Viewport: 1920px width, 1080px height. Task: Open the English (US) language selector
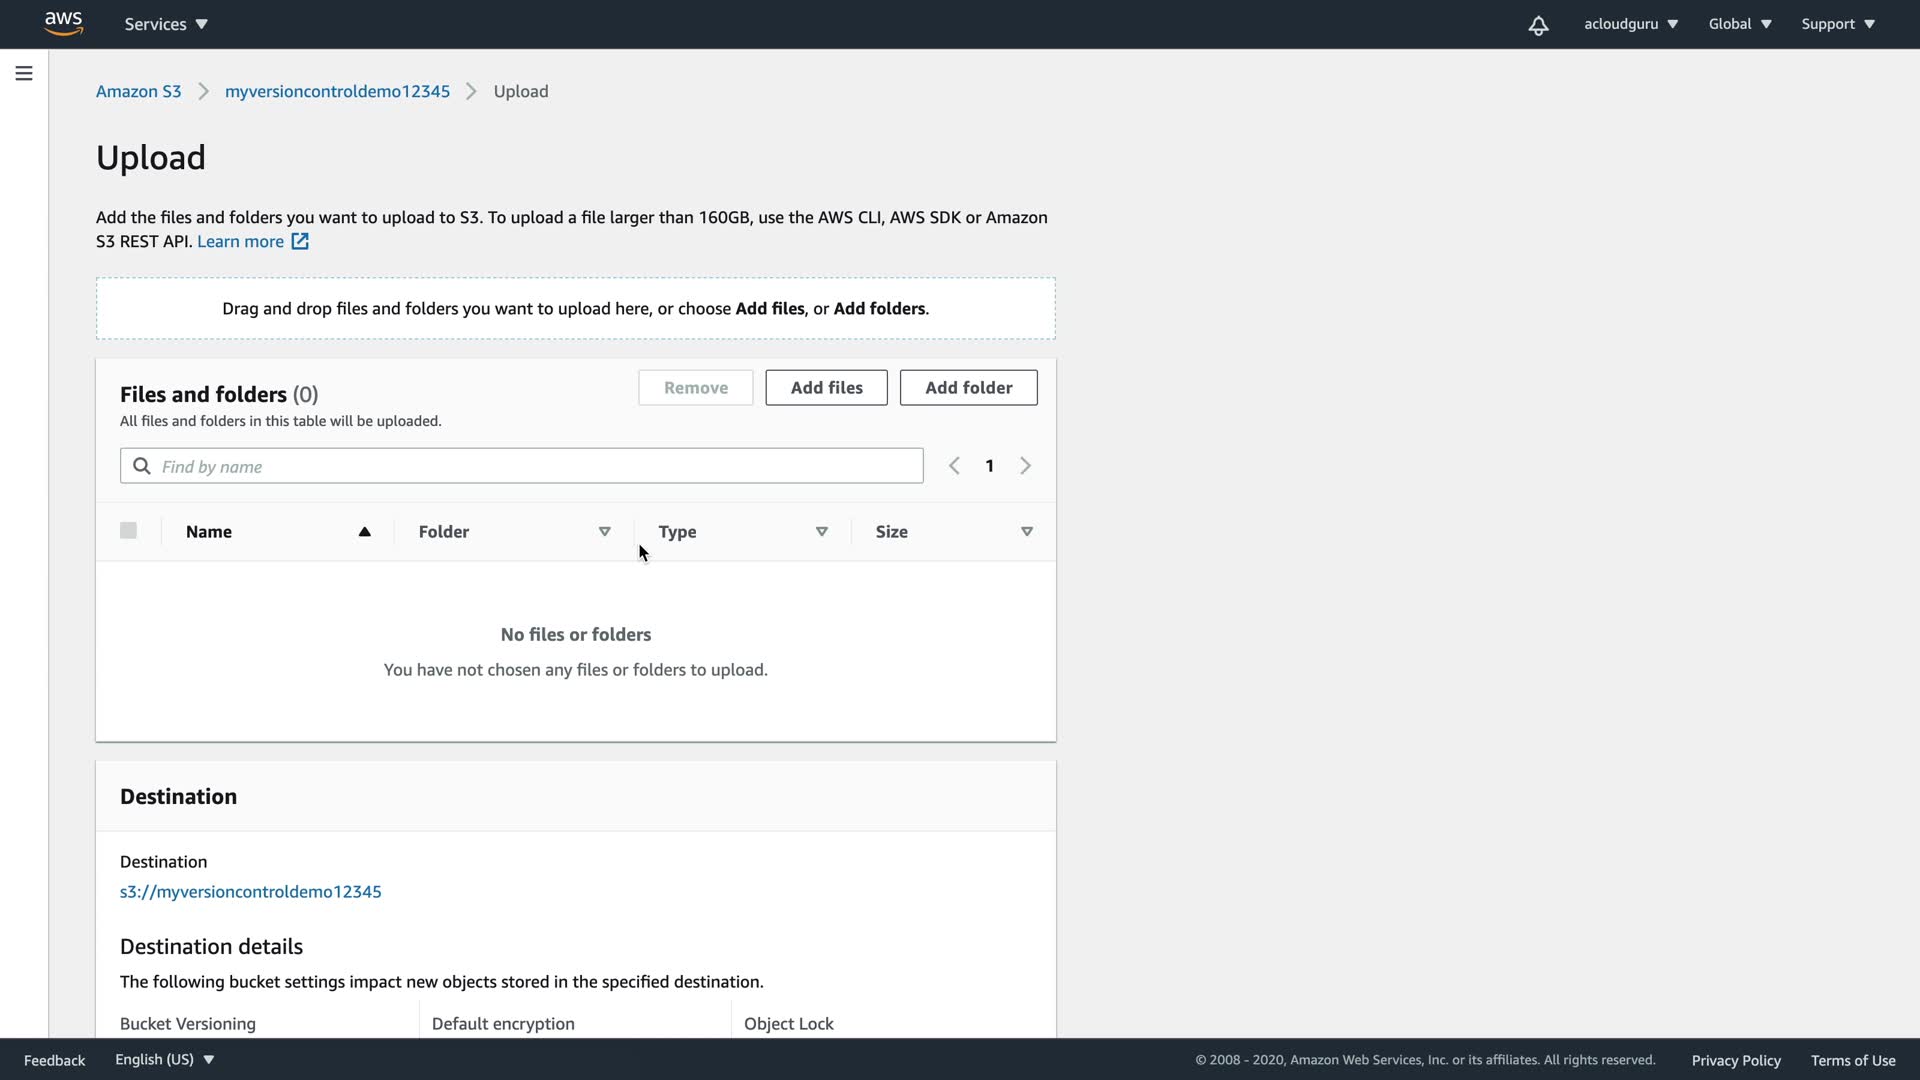(164, 1059)
